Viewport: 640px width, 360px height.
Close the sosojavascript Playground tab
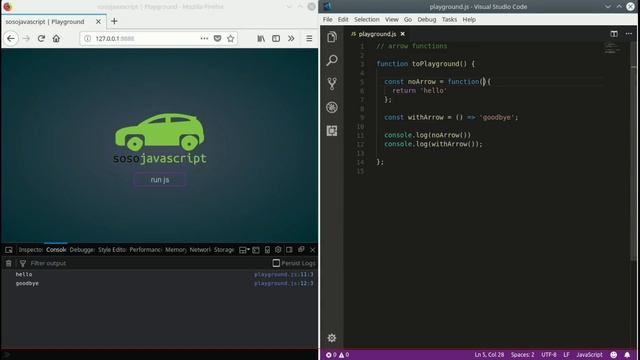click(98, 22)
